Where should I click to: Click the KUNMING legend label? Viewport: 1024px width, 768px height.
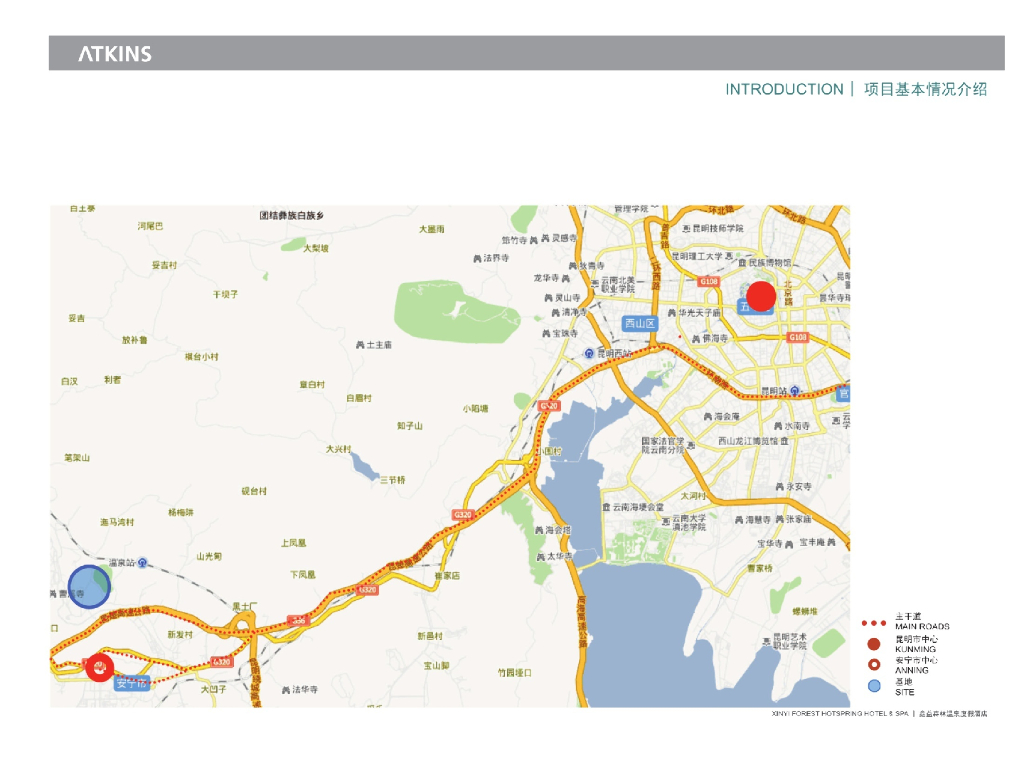click(x=916, y=650)
